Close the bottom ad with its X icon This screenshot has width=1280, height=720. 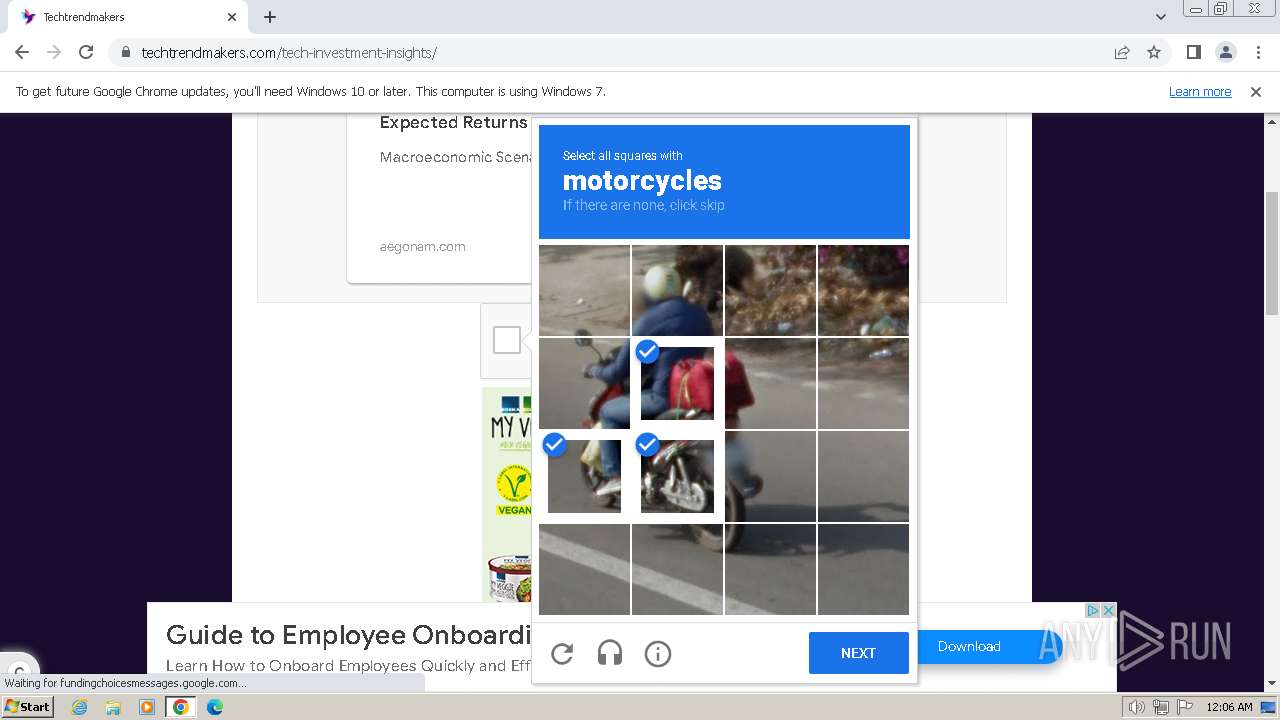coord(1108,610)
